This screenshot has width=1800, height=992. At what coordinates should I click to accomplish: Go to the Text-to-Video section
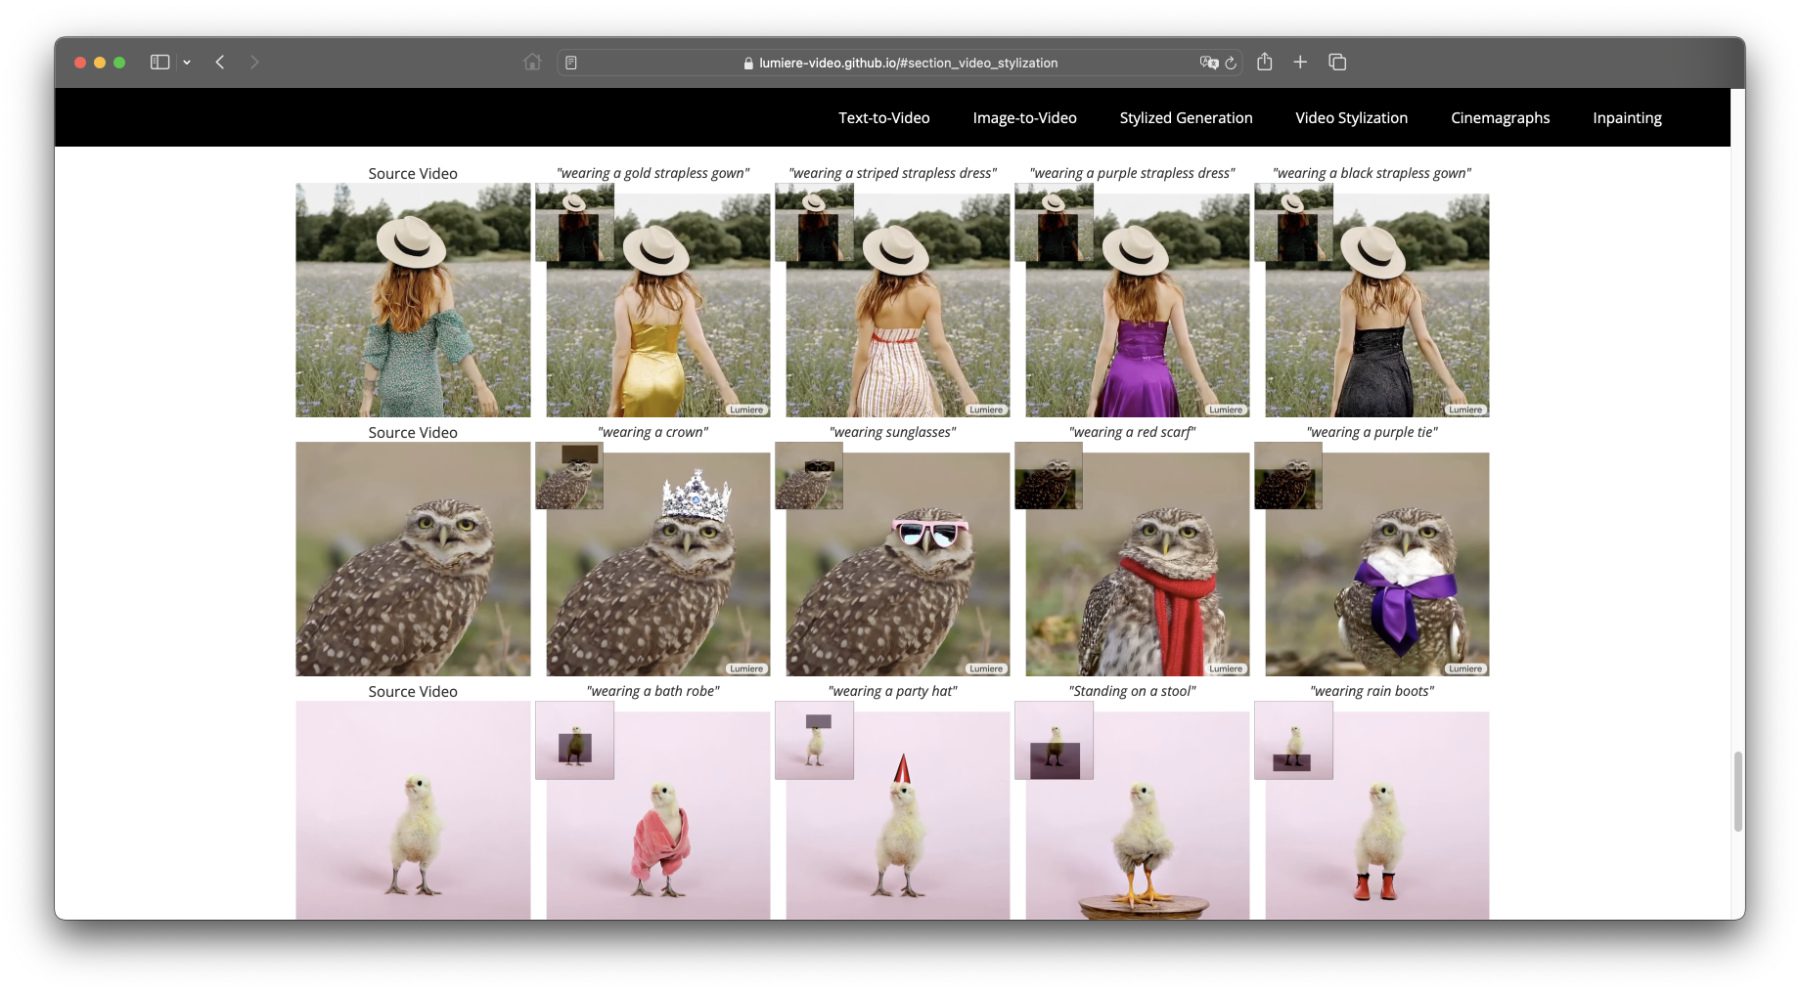tap(883, 118)
